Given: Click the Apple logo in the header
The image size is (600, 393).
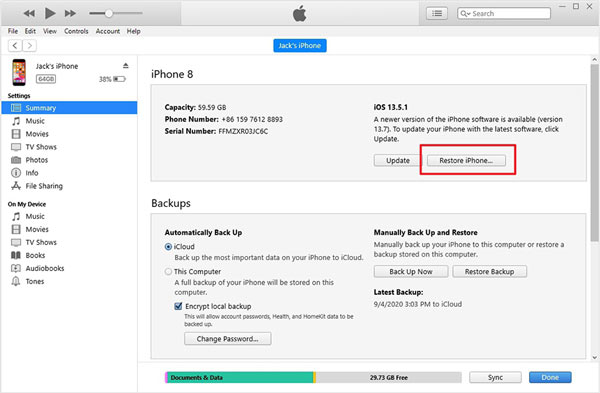Looking at the screenshot, I should (299, 14).
